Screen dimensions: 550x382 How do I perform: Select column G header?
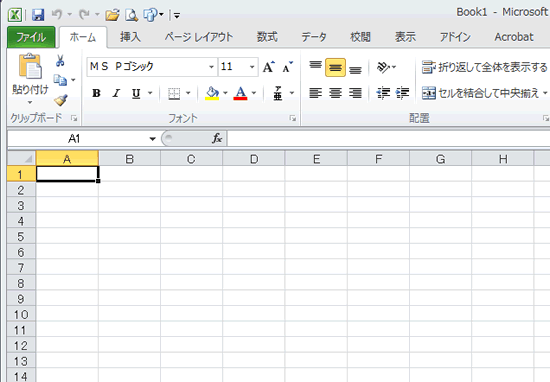click(441, 159)
